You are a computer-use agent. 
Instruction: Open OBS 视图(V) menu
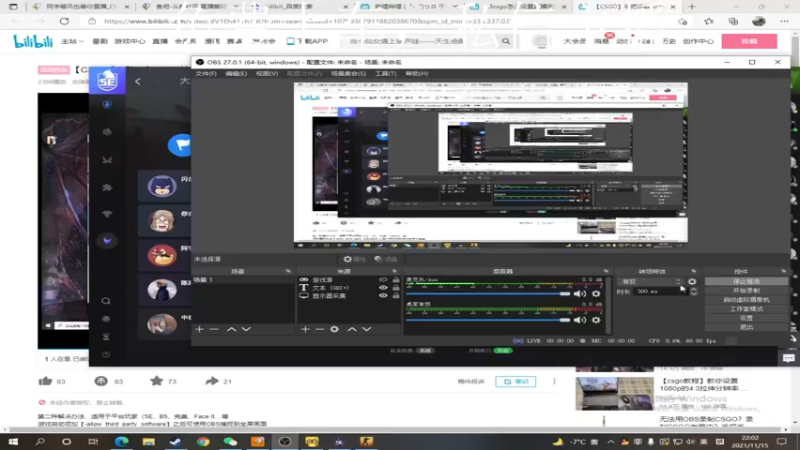pyautogui.click(x=267, y=73)
